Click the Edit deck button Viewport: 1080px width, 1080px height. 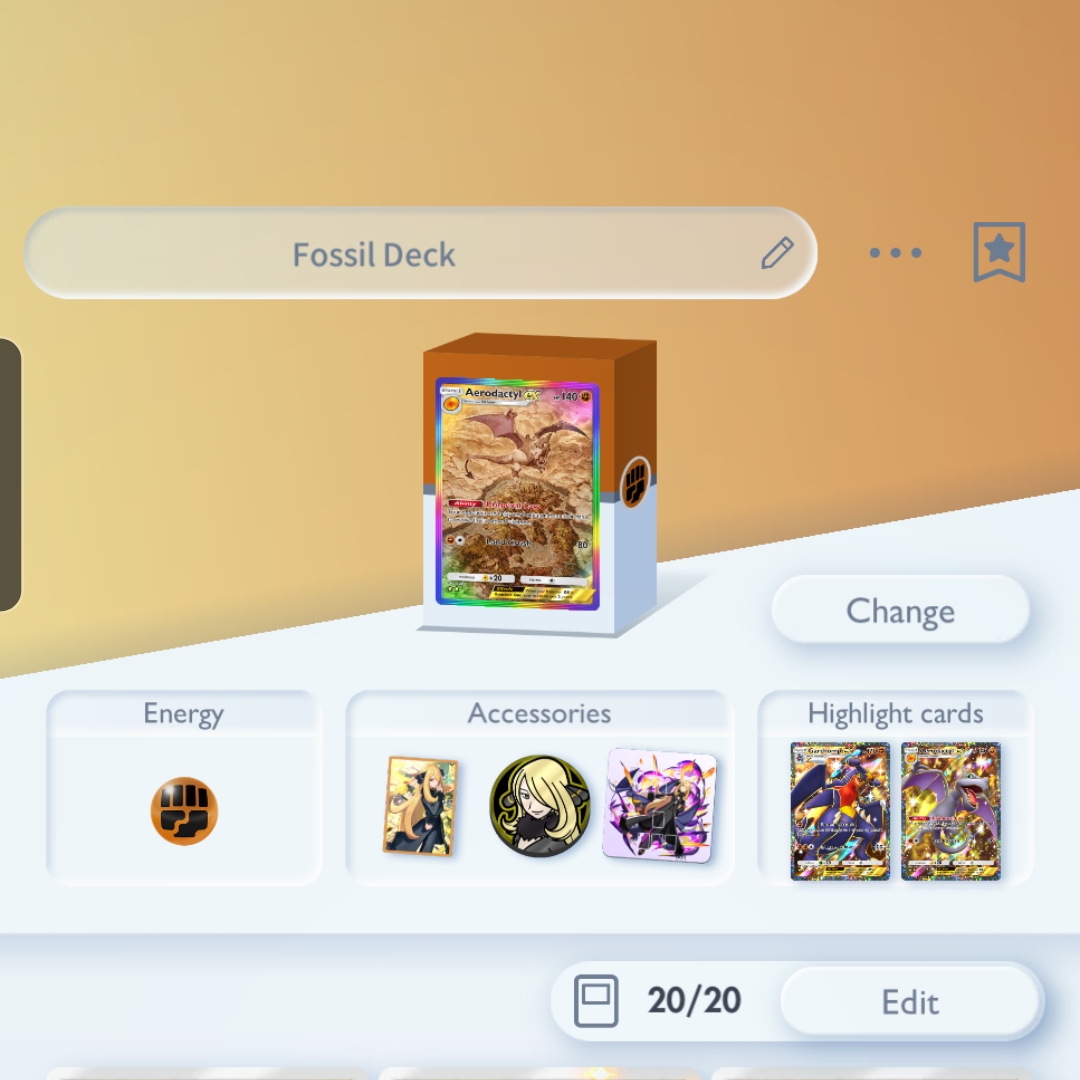[910, 1002]
